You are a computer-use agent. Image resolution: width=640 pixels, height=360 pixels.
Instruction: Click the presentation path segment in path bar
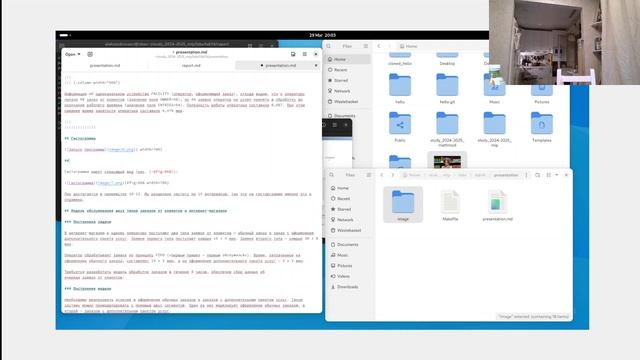(506, 175)
